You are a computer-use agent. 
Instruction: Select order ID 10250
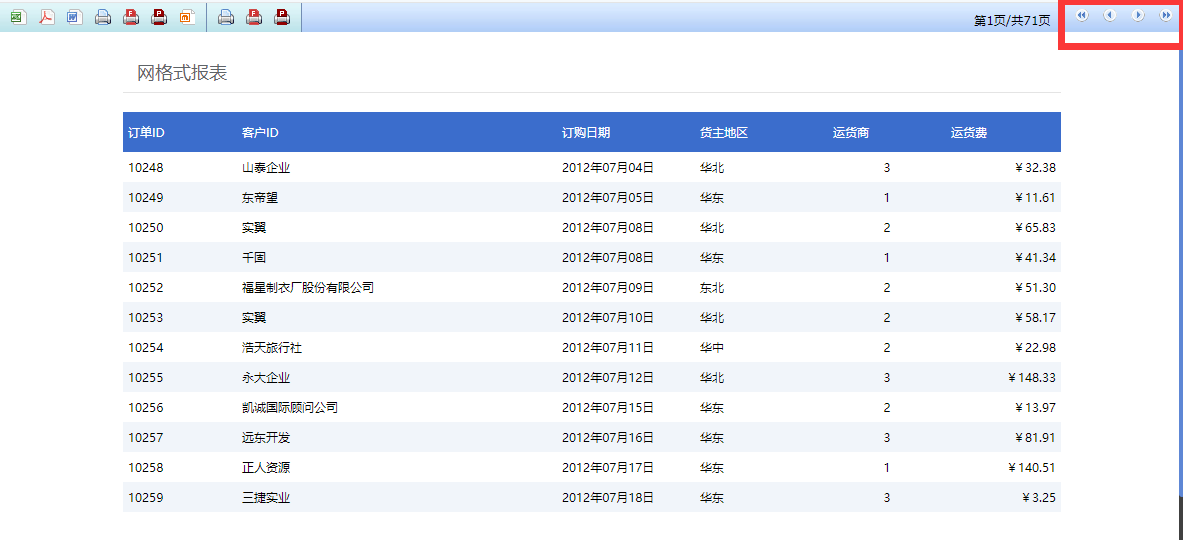coord(146,228)
